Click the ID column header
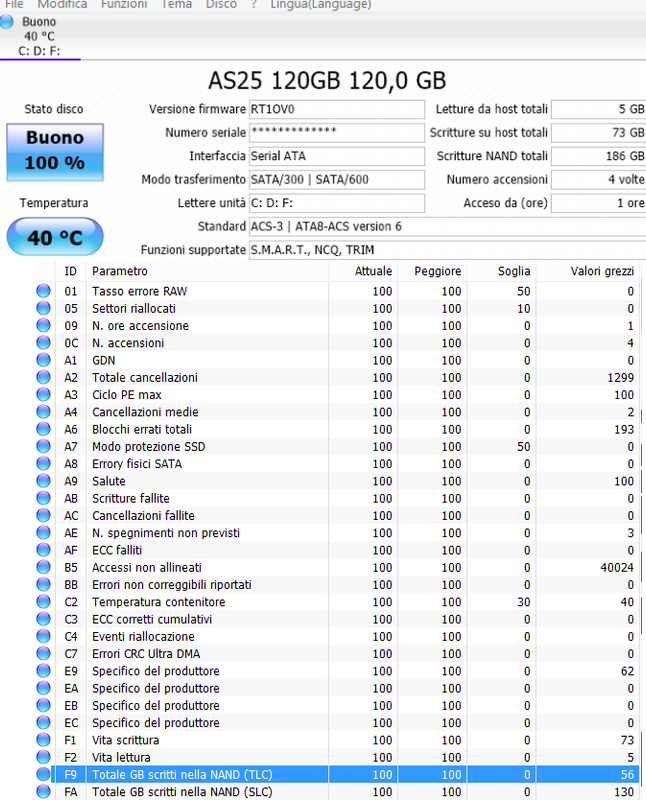 click(70, 271)
